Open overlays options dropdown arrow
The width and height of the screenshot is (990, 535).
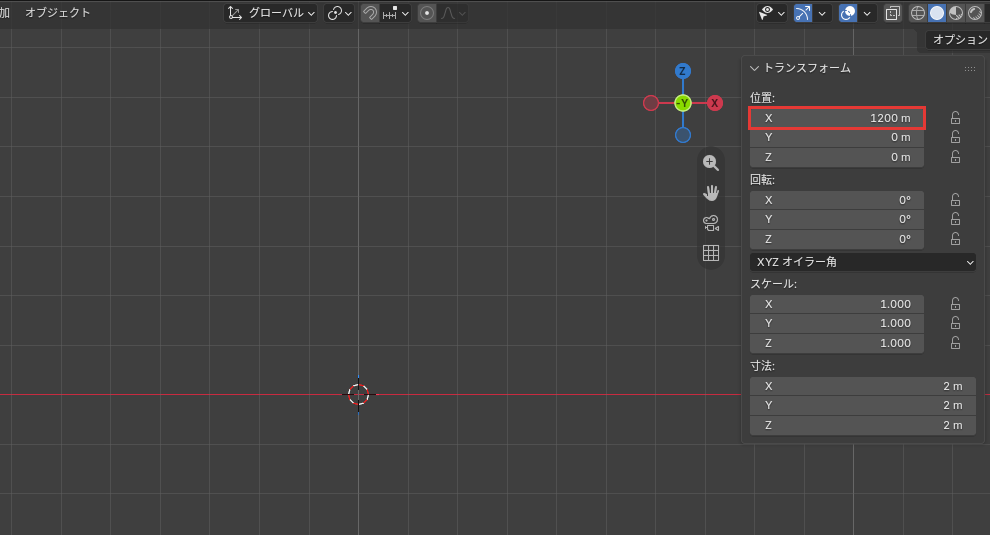[x=867, y=13]
